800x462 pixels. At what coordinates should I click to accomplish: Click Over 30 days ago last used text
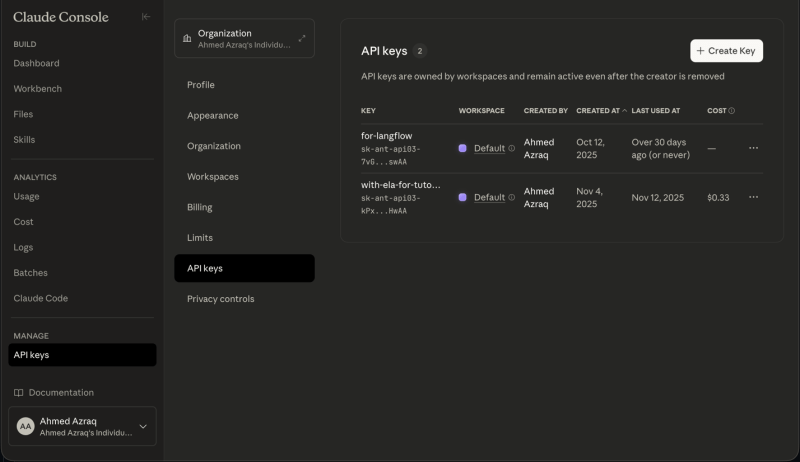[661, 148]
